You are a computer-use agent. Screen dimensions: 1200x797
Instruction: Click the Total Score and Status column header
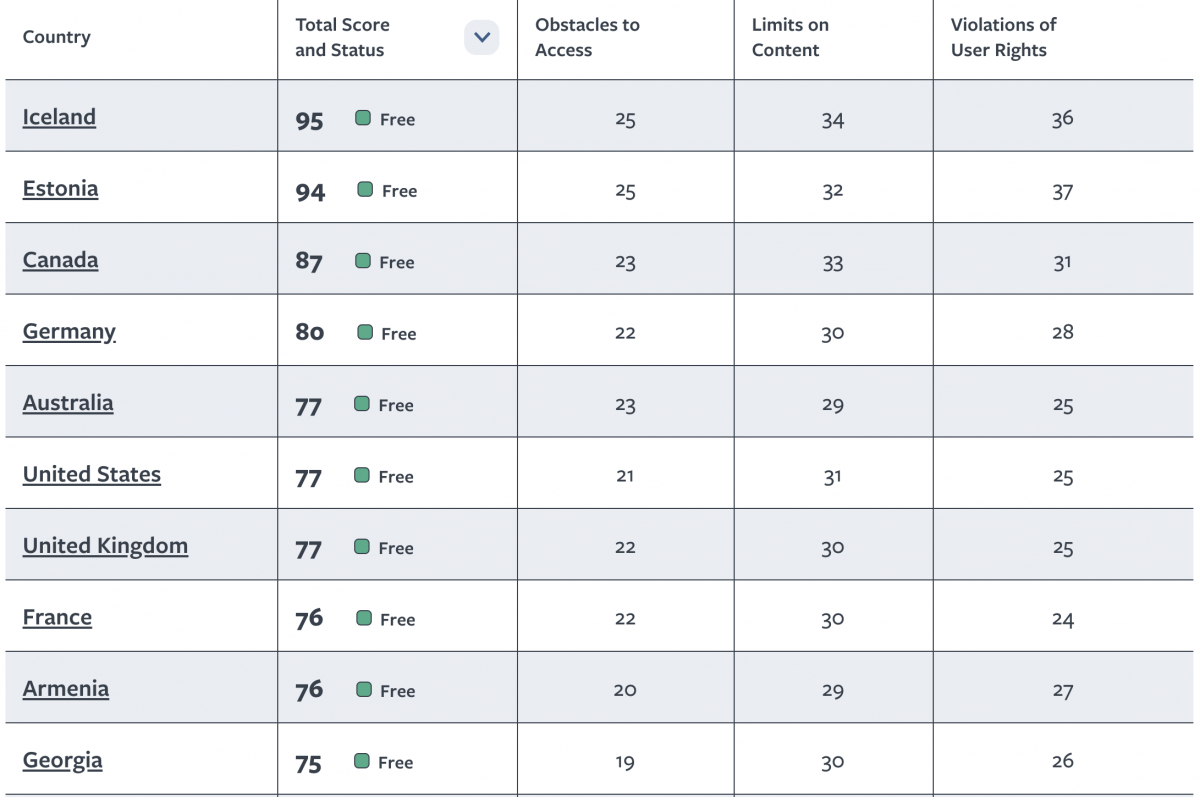[x=342, y=38]
